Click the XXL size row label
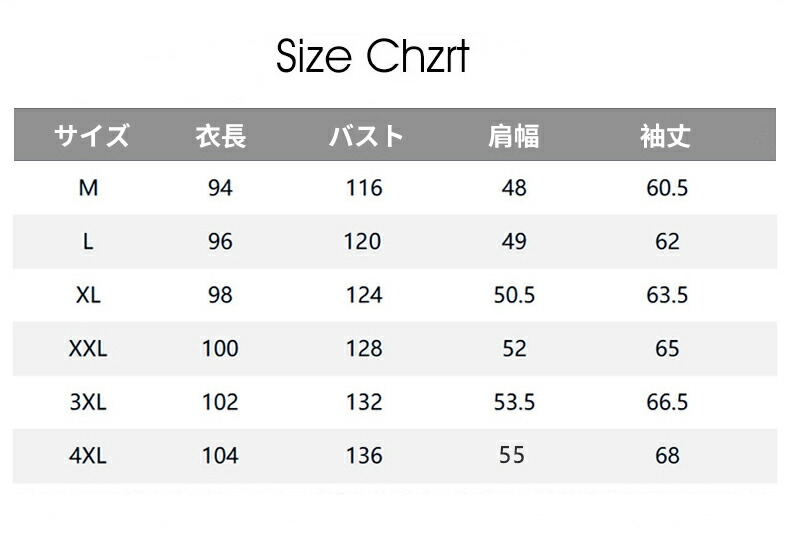Viewport: 790px width, 552px height. [88, 349]
